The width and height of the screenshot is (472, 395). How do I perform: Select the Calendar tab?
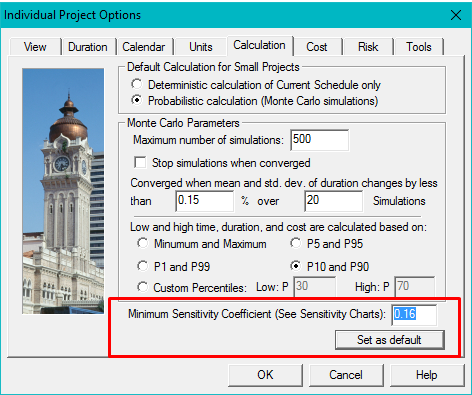144,47
